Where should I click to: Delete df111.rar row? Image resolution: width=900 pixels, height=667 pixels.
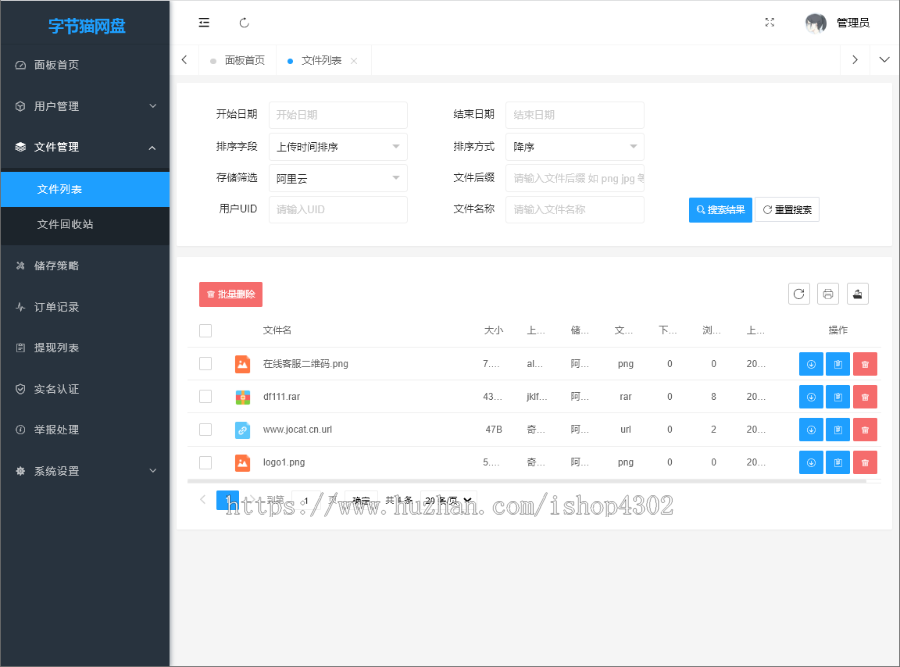coord(865,397)
